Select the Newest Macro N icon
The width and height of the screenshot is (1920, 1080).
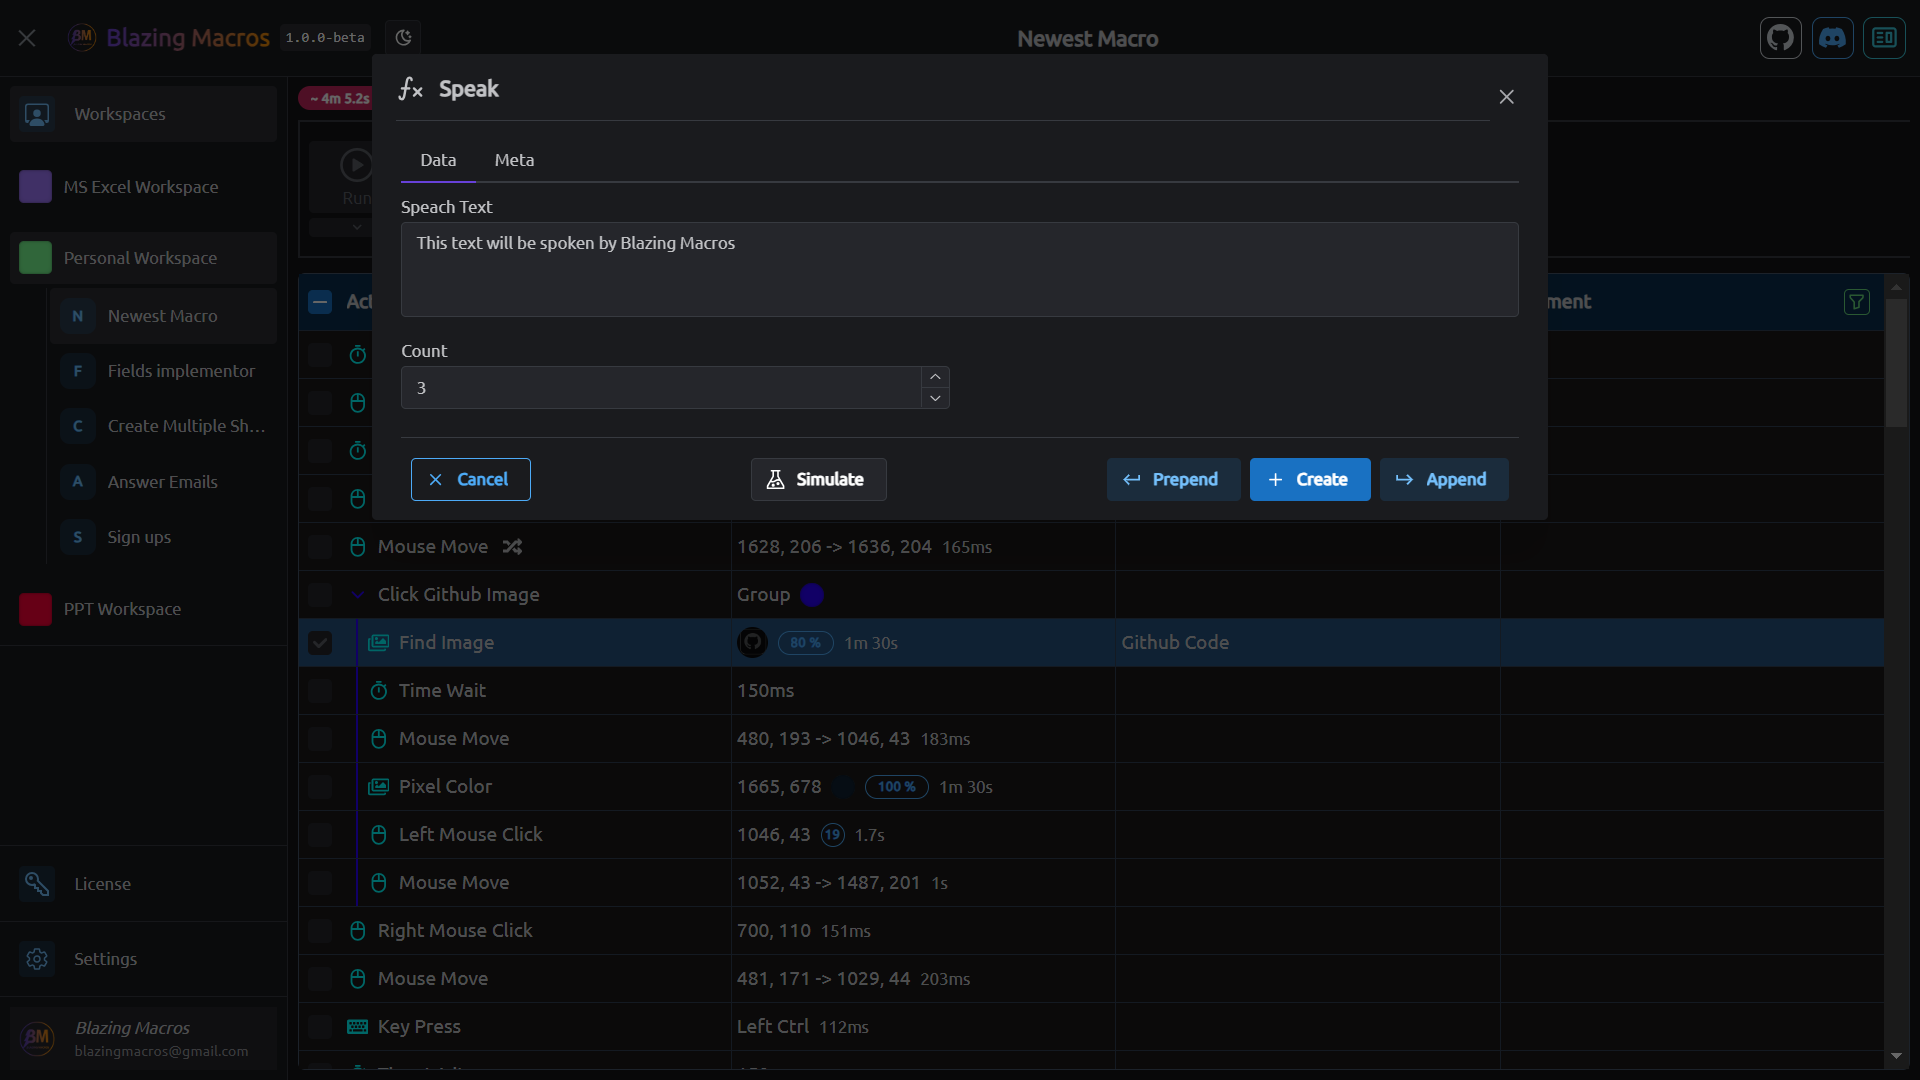(78, 316)
